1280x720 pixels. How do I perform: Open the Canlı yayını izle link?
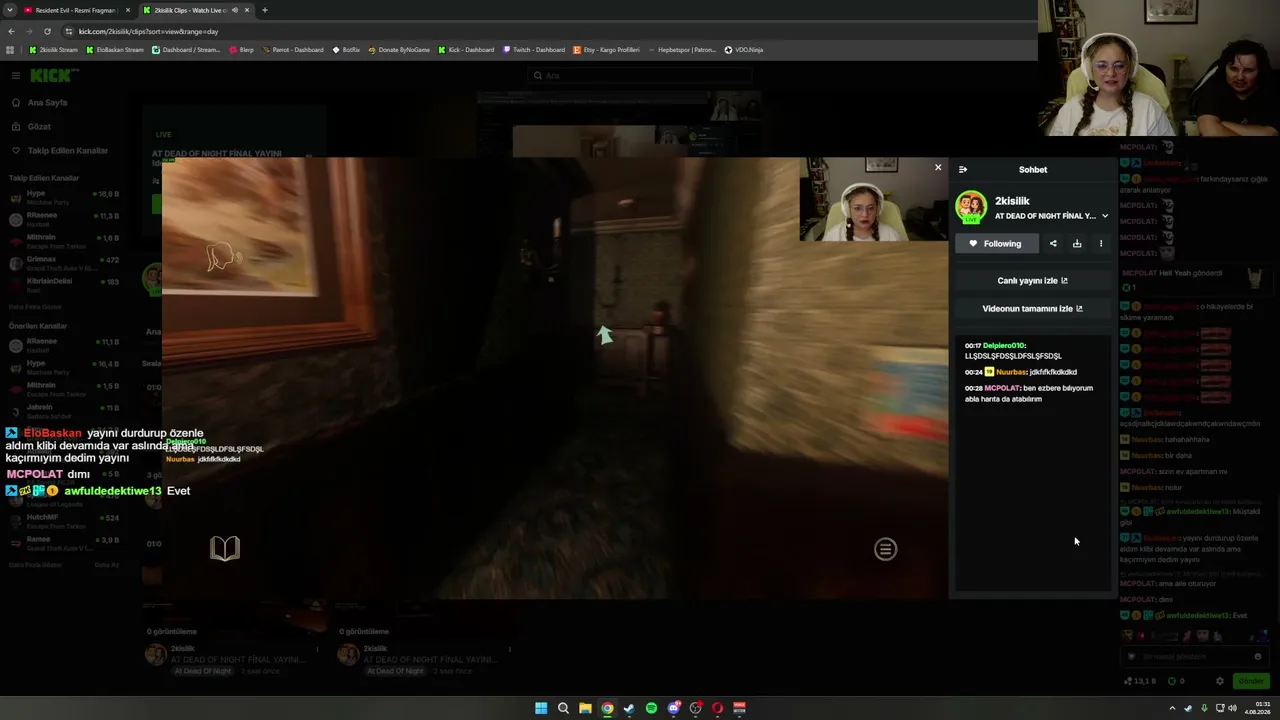(x=1032, y=281)
